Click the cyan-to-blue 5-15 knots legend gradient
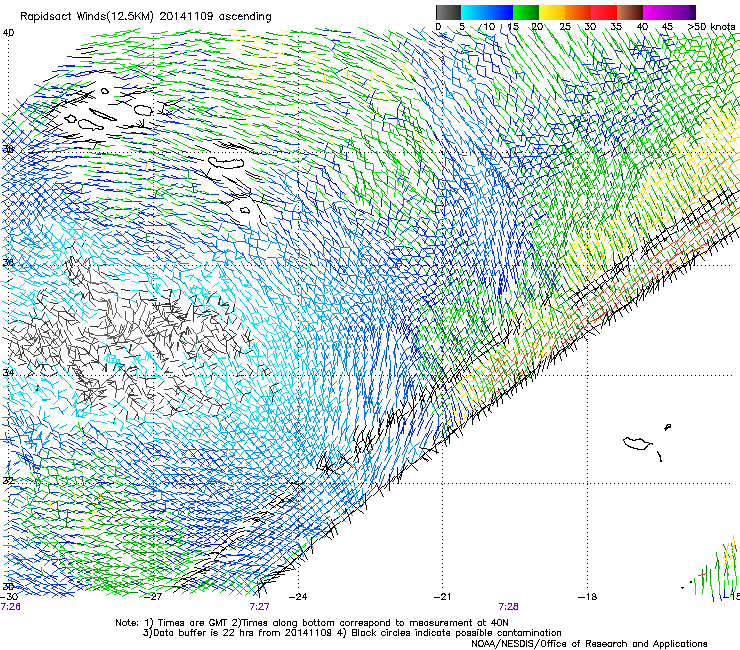 click(x=487, y=12)
